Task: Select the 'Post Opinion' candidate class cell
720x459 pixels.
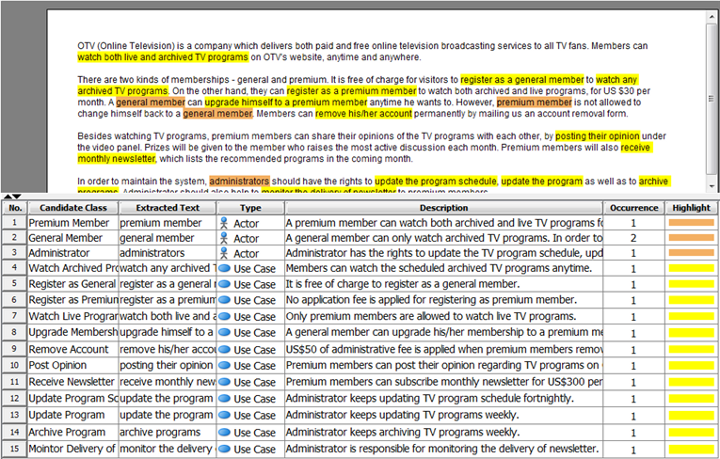Action: 73,365
